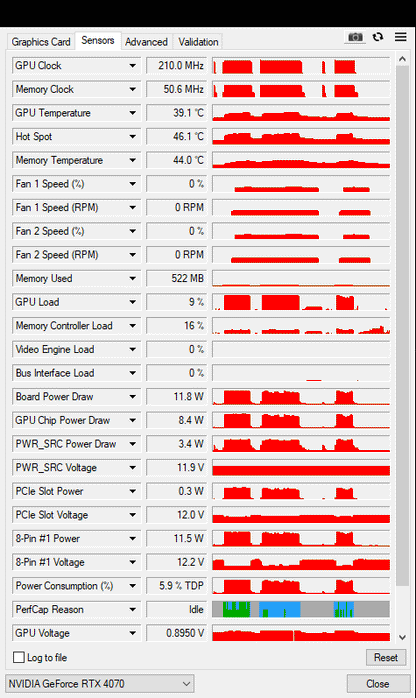Open the PCIe Slot Power dropdown
This screenshot has width=416, height=698.
(133, 491)
